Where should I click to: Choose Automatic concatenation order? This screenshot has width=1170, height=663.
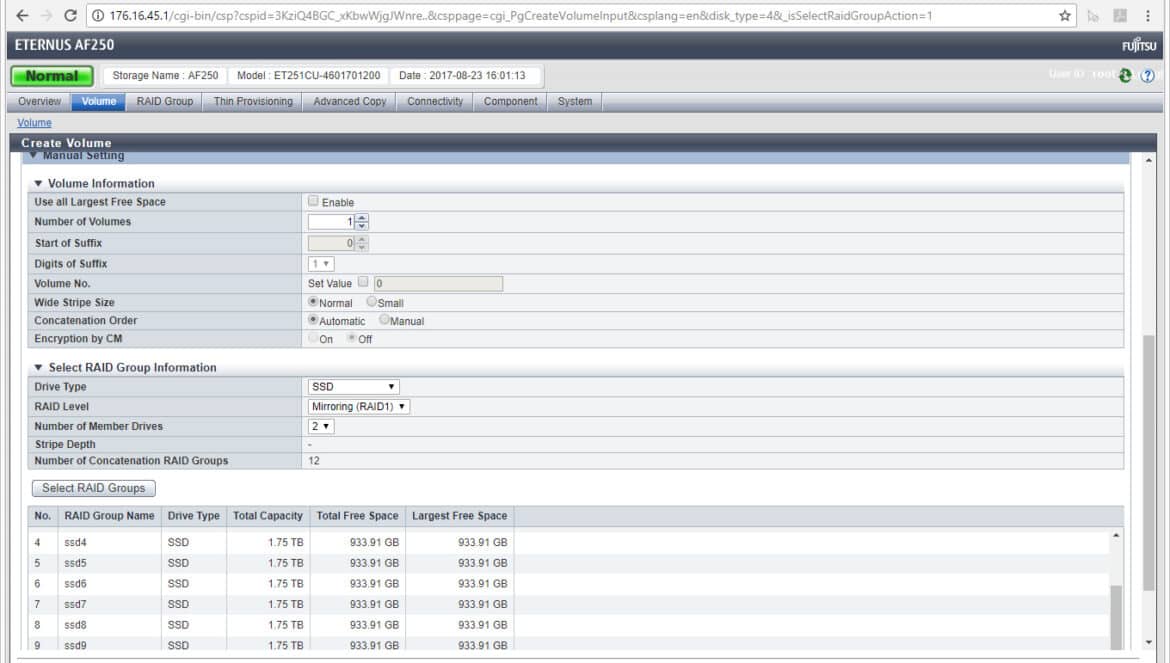tap(313, 319)
